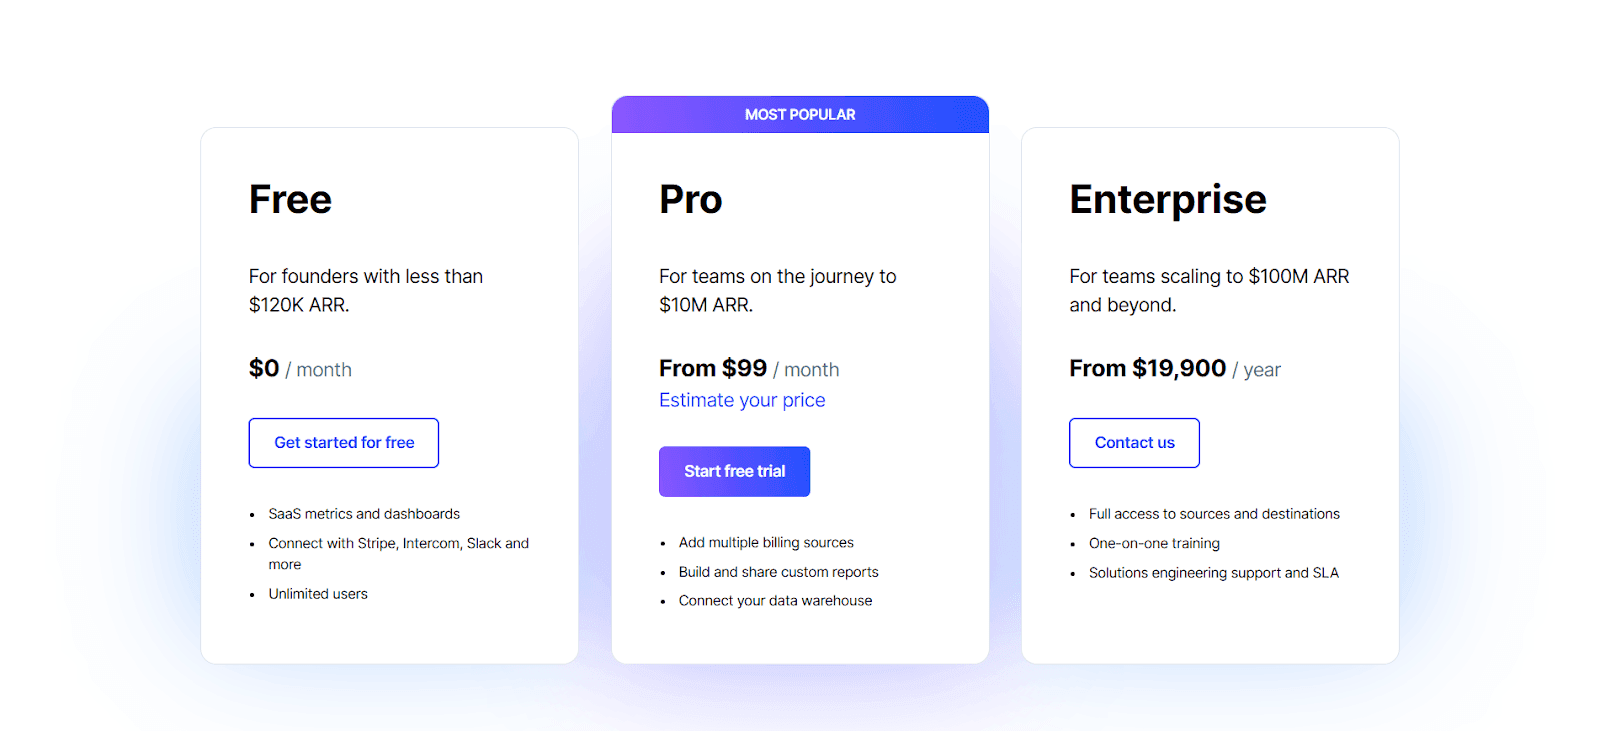Image resolution: width=1600 pixels, height=731 pixels.
Task: Click the Unlimited users list item
Action: click(x=318, y=593)
